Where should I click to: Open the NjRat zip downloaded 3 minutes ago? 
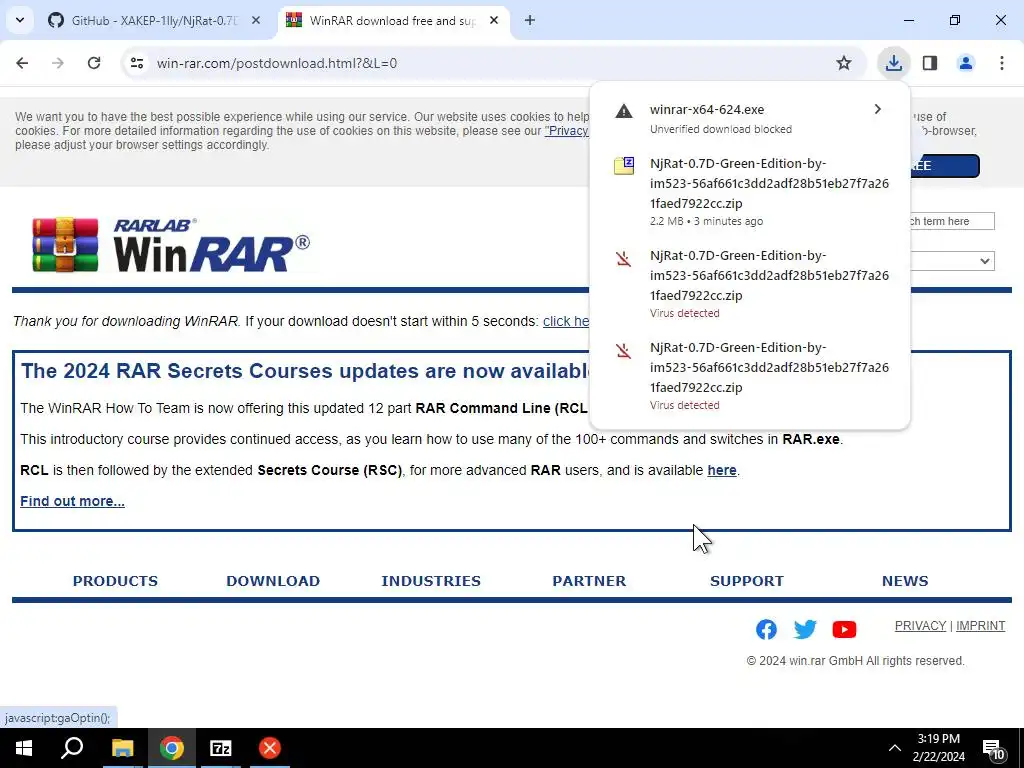click(750, 191)
